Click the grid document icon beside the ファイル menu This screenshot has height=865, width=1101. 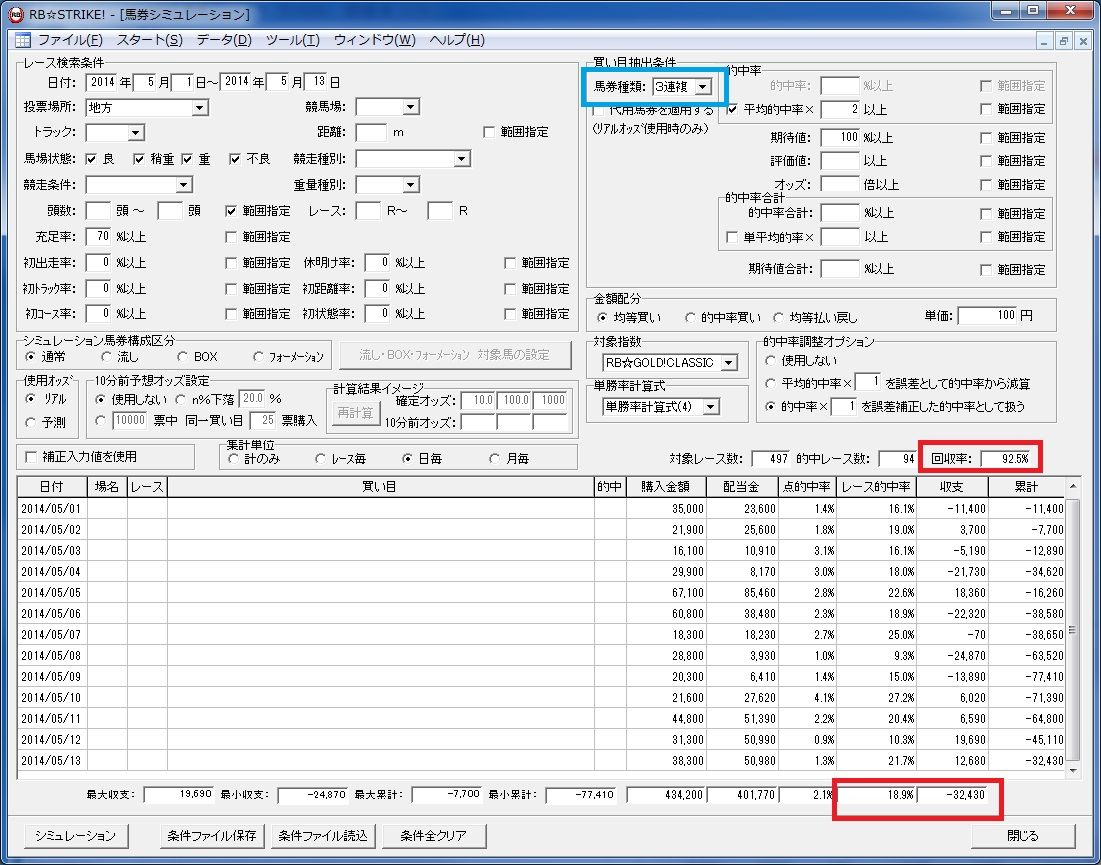coord(22,40)
